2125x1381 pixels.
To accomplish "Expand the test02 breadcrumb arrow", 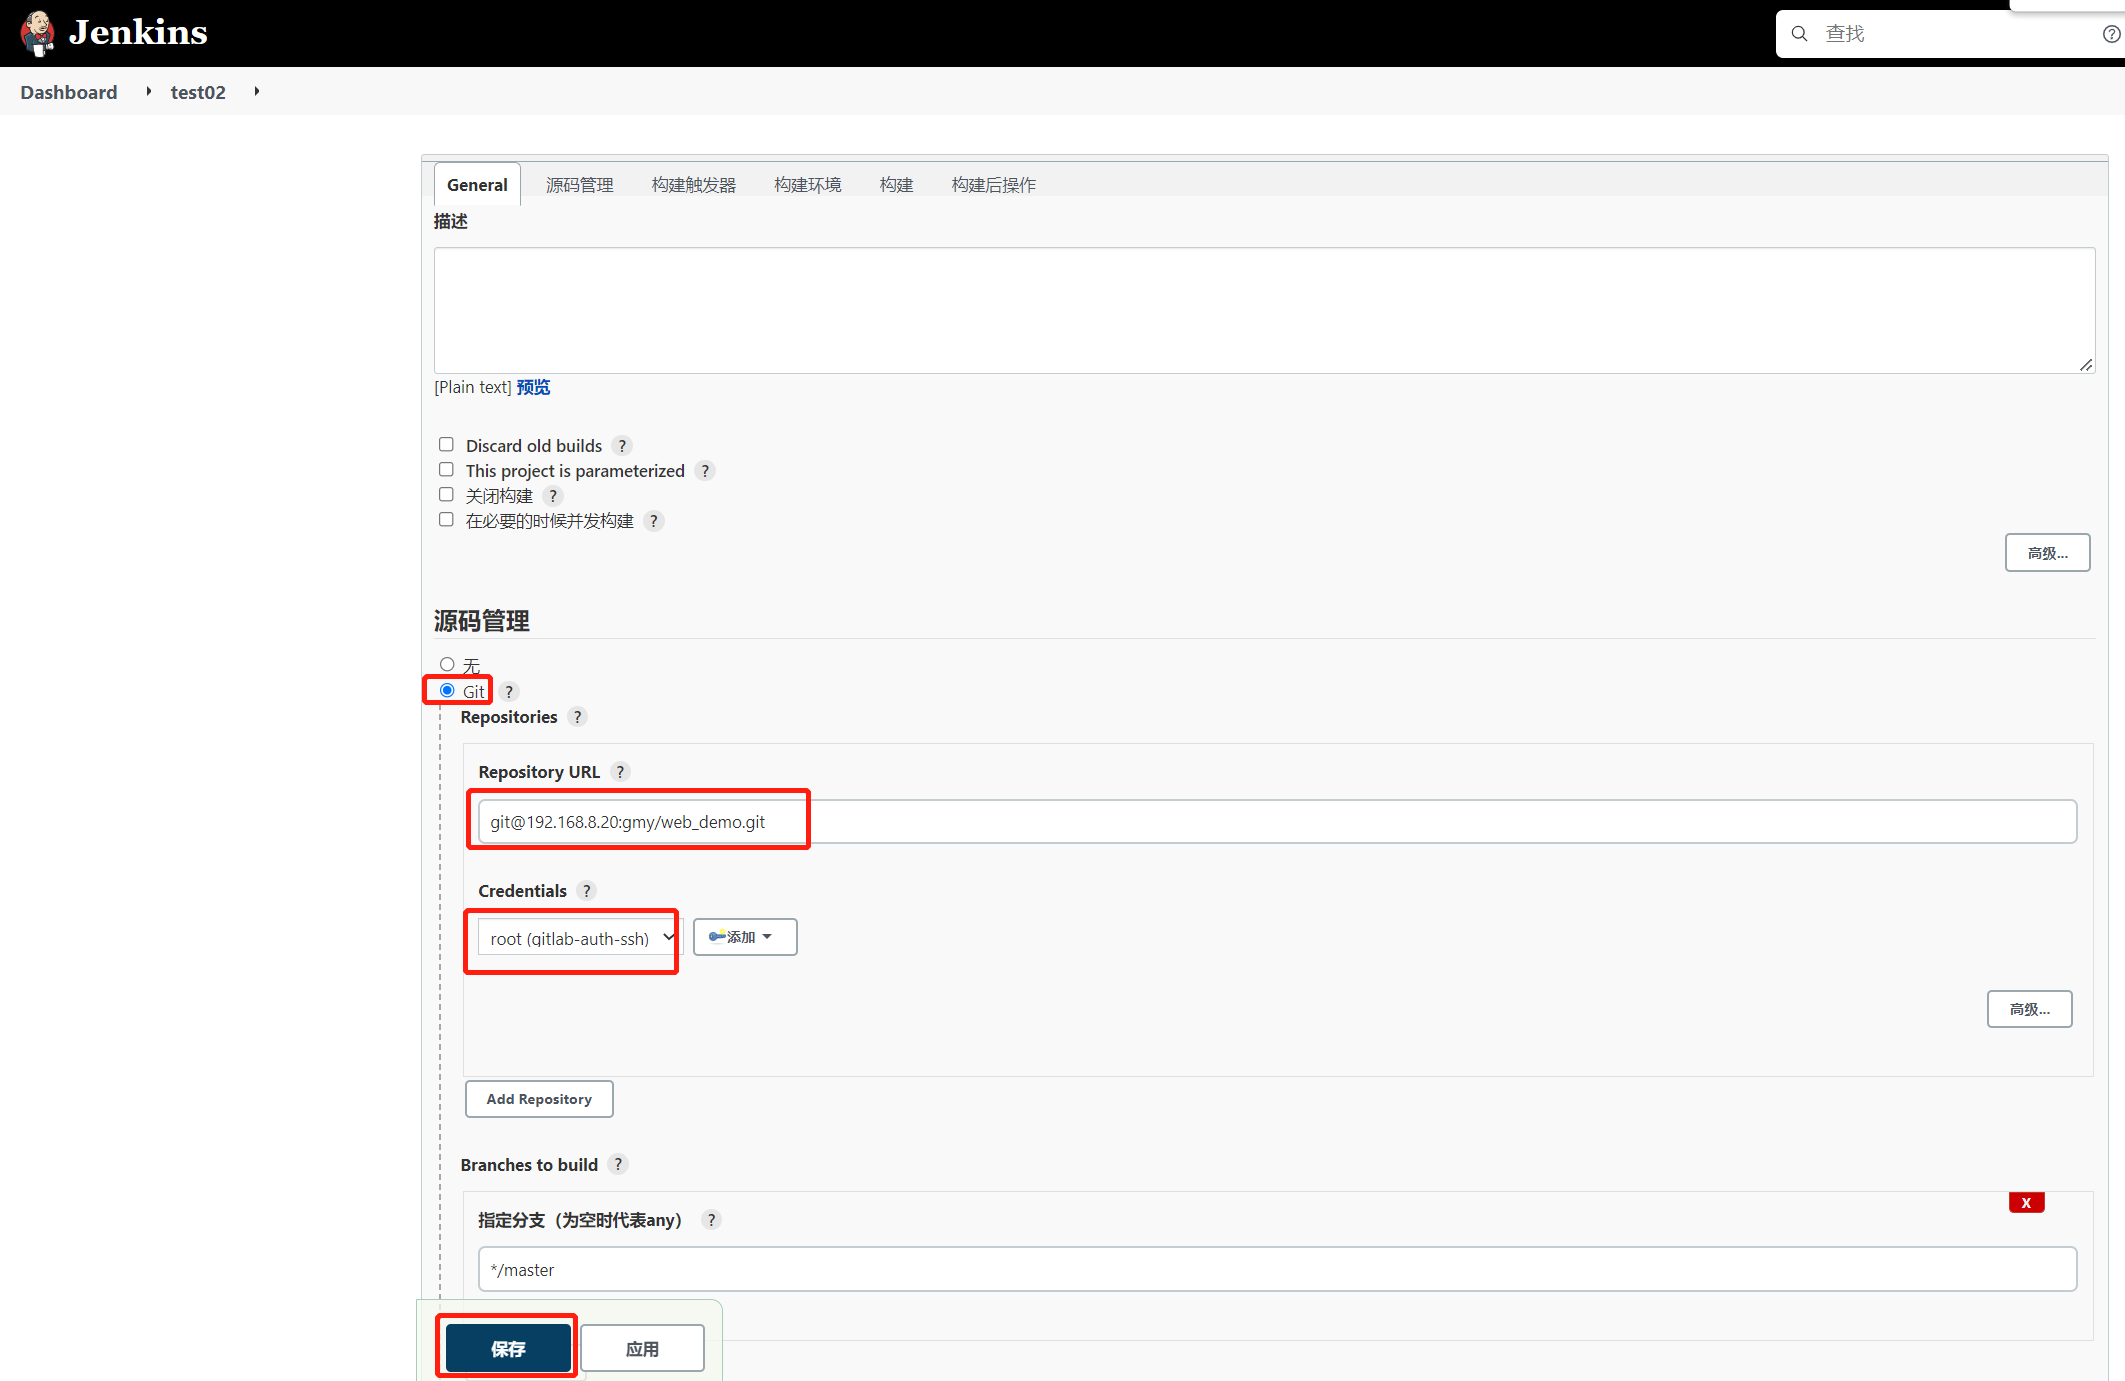I will point(257,92).
